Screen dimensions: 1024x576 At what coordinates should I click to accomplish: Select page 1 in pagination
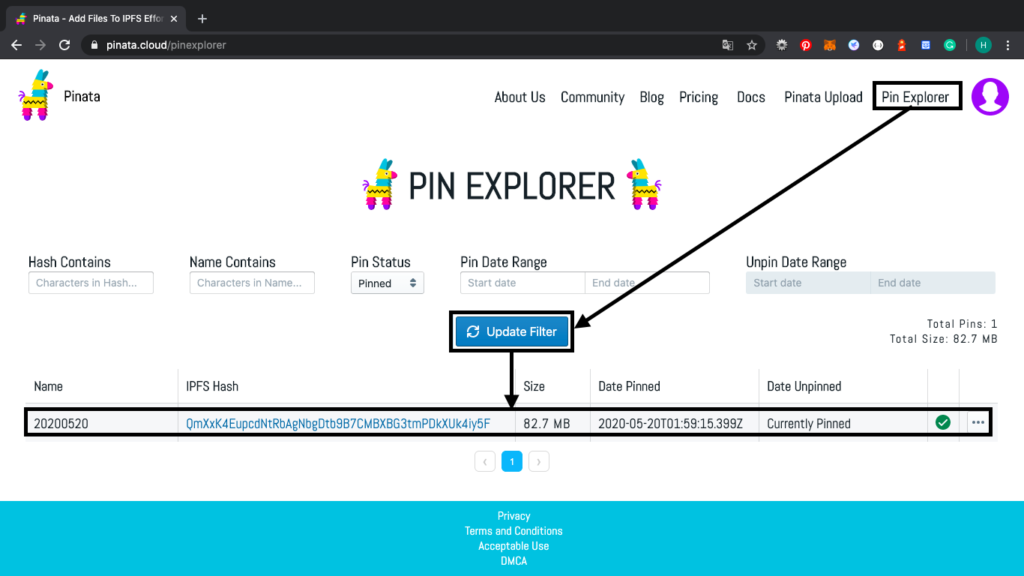point(511,462)
